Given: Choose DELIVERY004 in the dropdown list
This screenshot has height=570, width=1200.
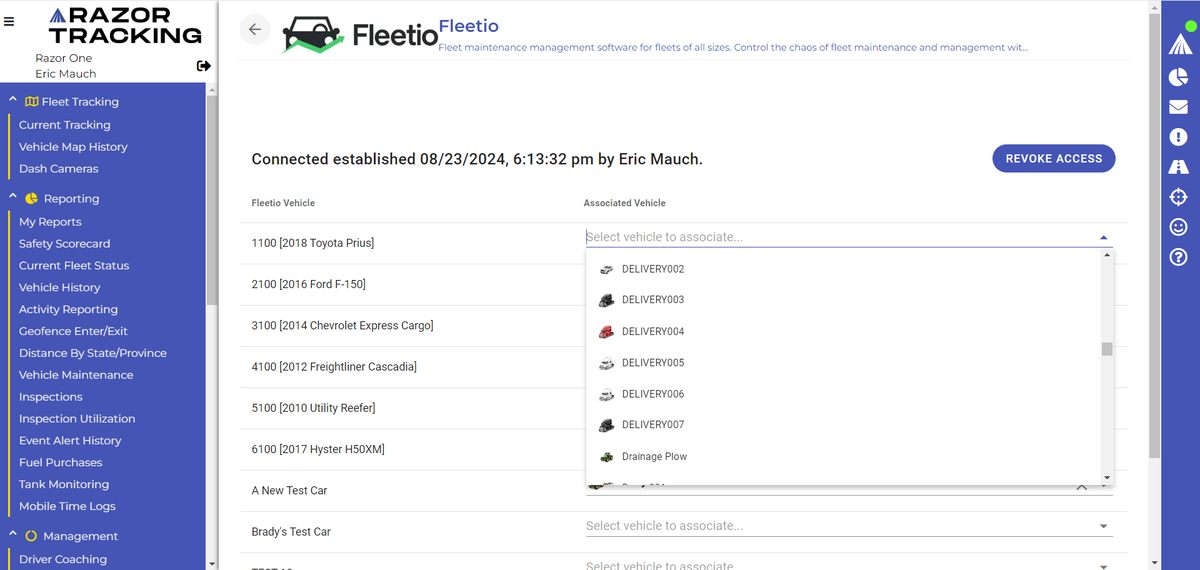Looking at the screenshot, I should coord(844,331).
